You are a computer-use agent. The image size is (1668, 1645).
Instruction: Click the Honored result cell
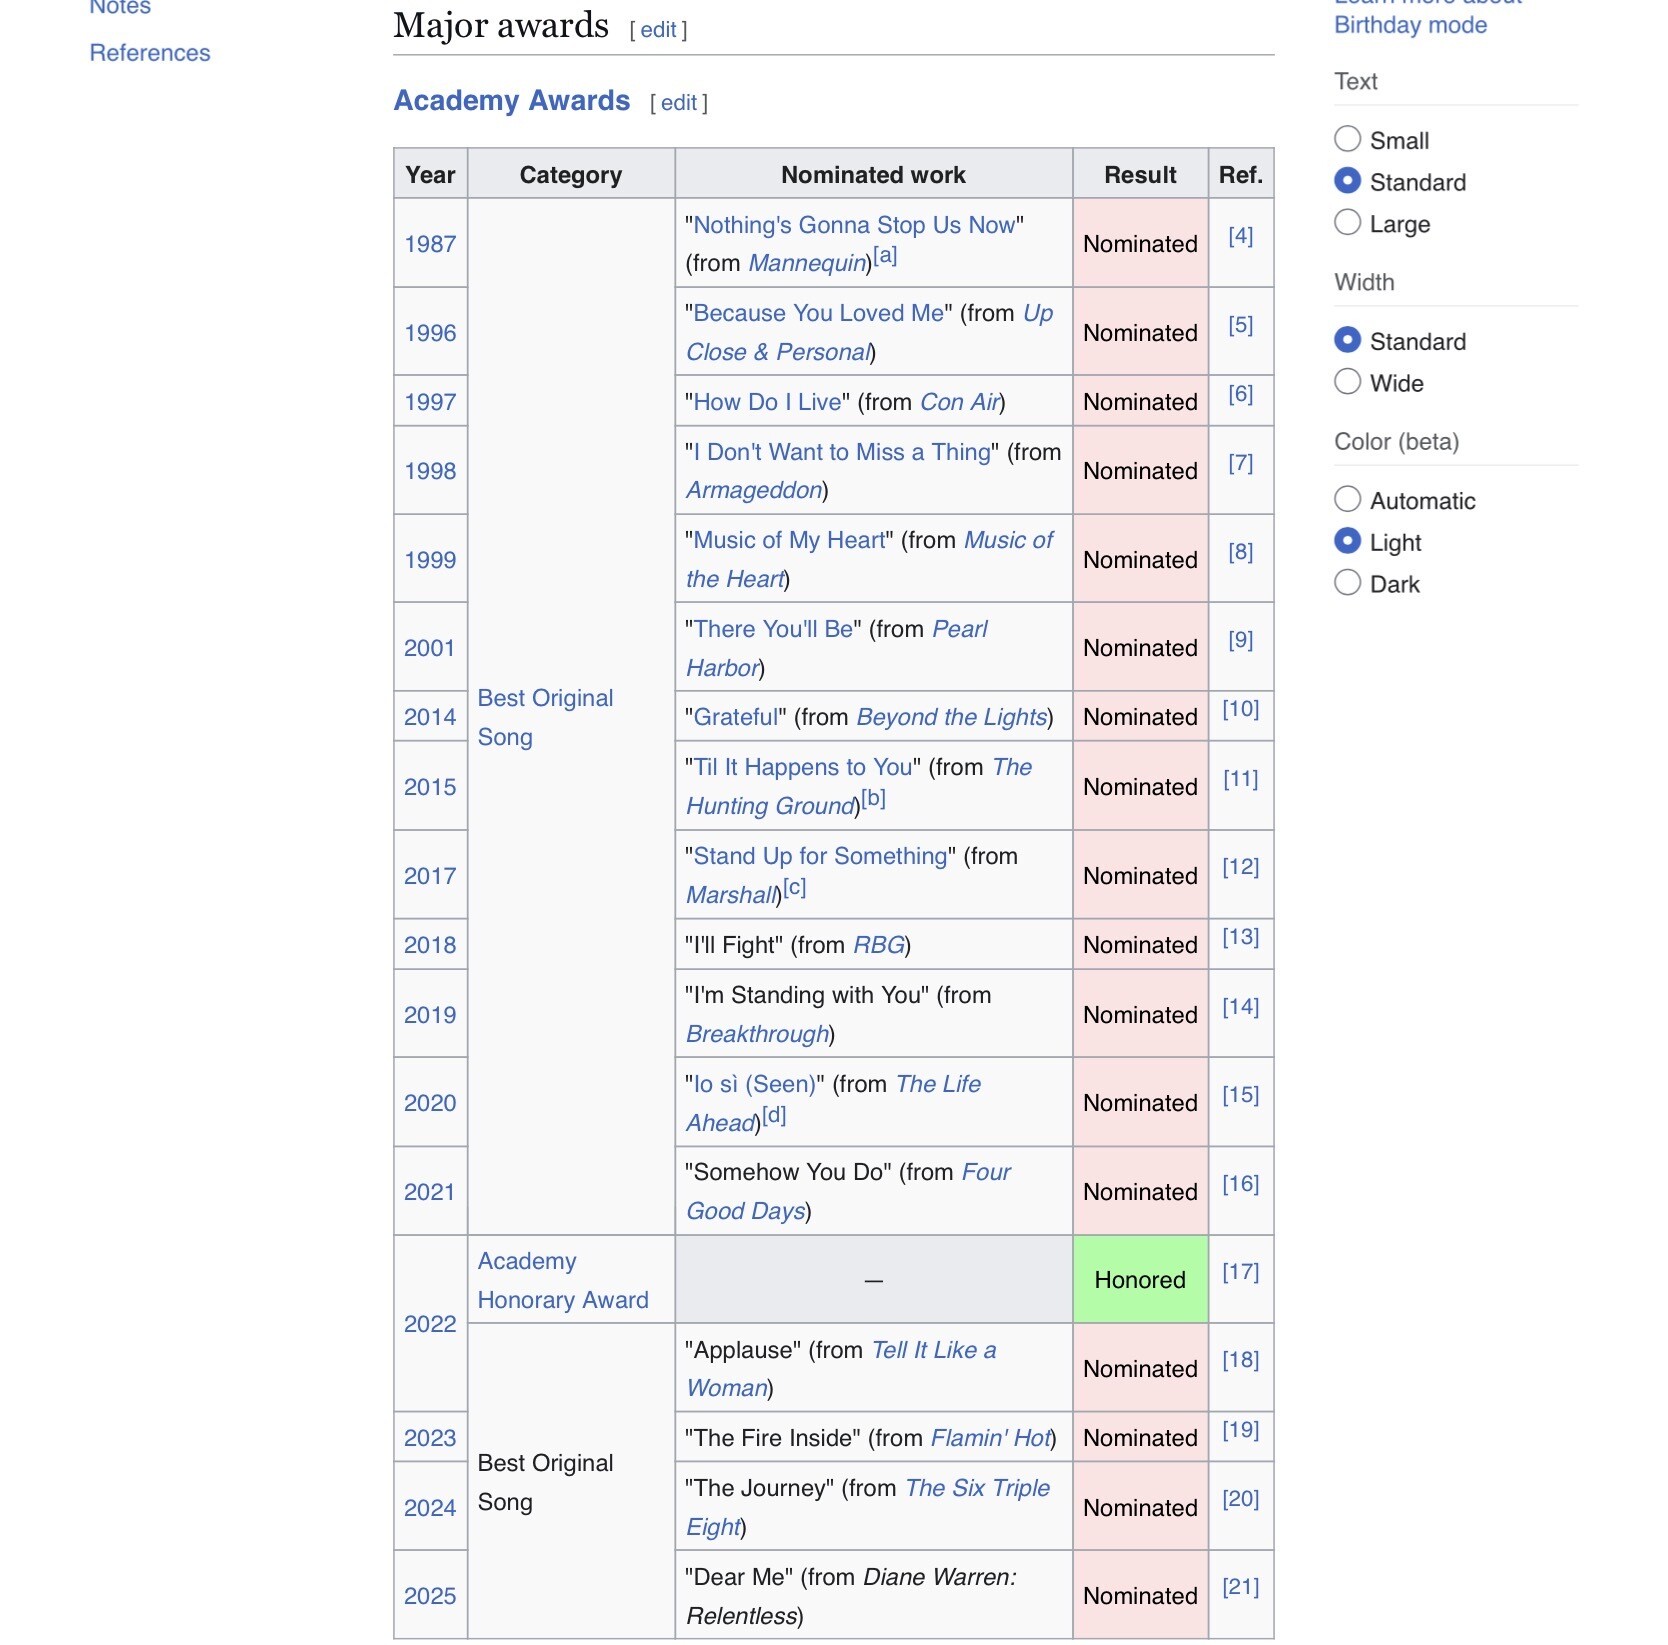pyautogui.click(x=1140, y=1280)
